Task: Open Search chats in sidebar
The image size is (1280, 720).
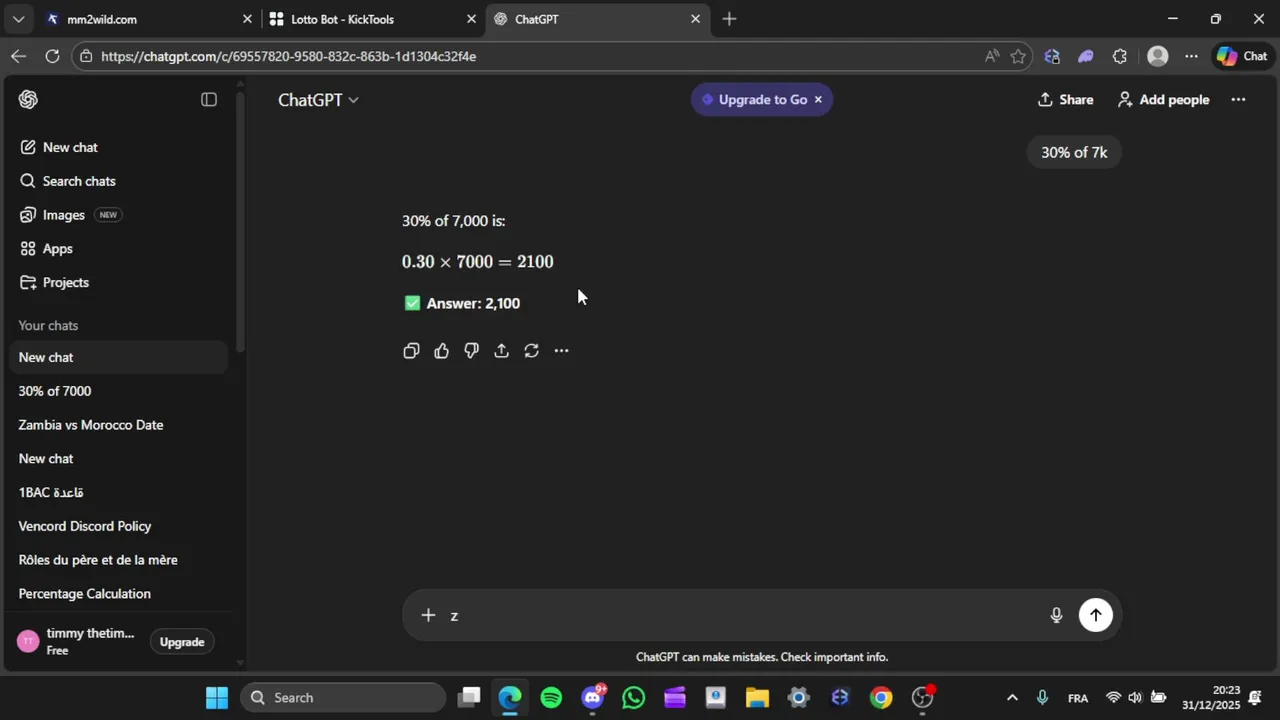Action: point(120,181)
